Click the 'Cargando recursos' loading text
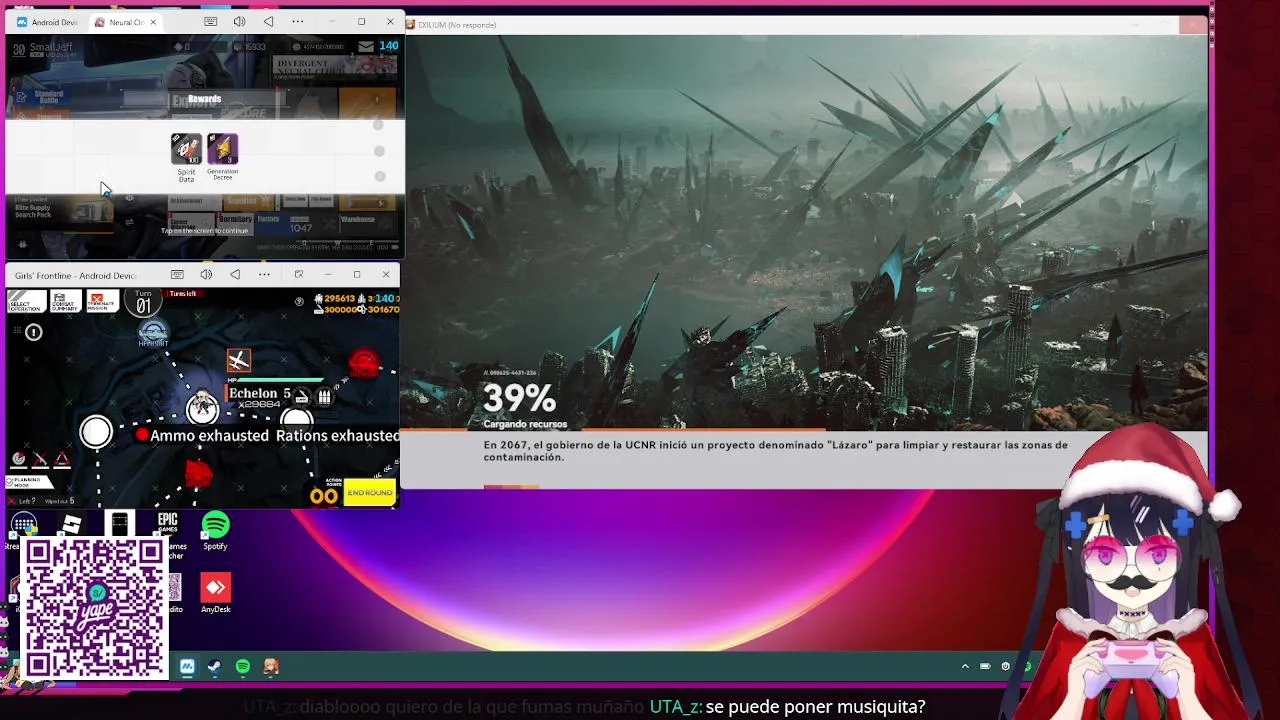 525,424
